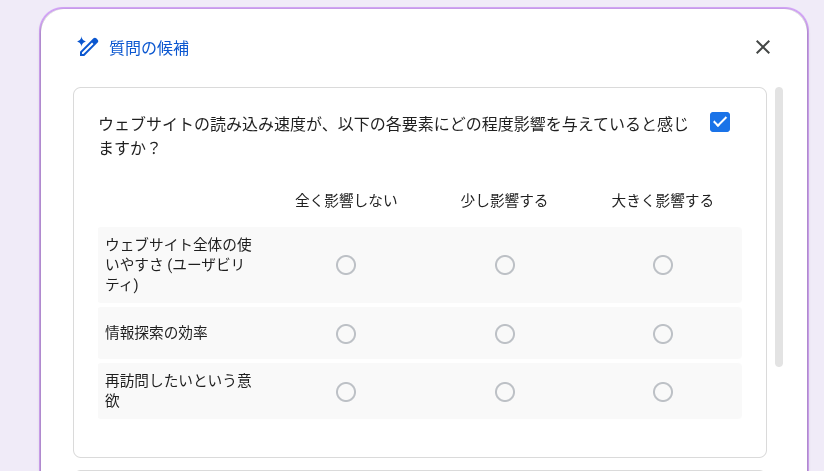Choose 大きく影響する for 情報探索の効率
Image resolution: width=824 pixels, height=471 pixels.
(663, 334)
